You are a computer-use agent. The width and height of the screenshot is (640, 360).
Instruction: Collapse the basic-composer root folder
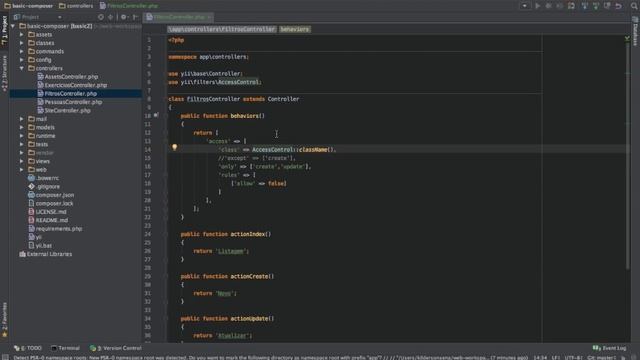point(13,26)
